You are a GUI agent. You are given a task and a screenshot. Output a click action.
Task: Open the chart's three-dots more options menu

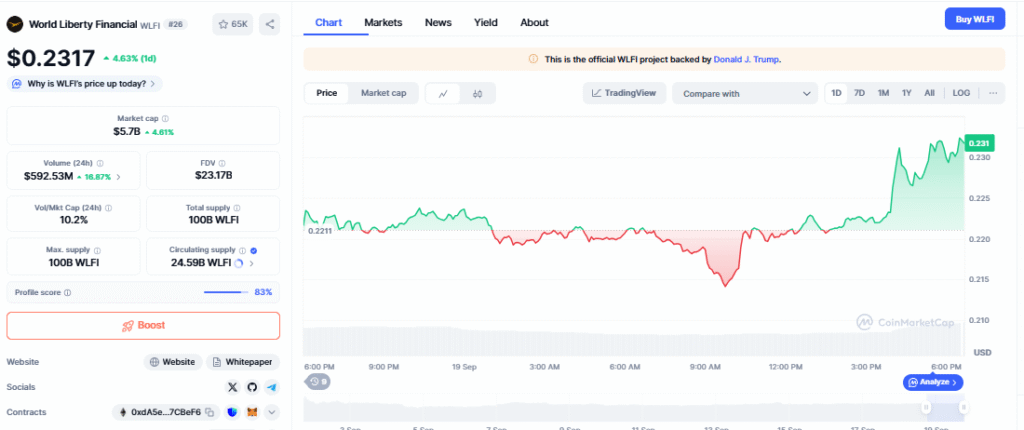(x=992, y=93)
